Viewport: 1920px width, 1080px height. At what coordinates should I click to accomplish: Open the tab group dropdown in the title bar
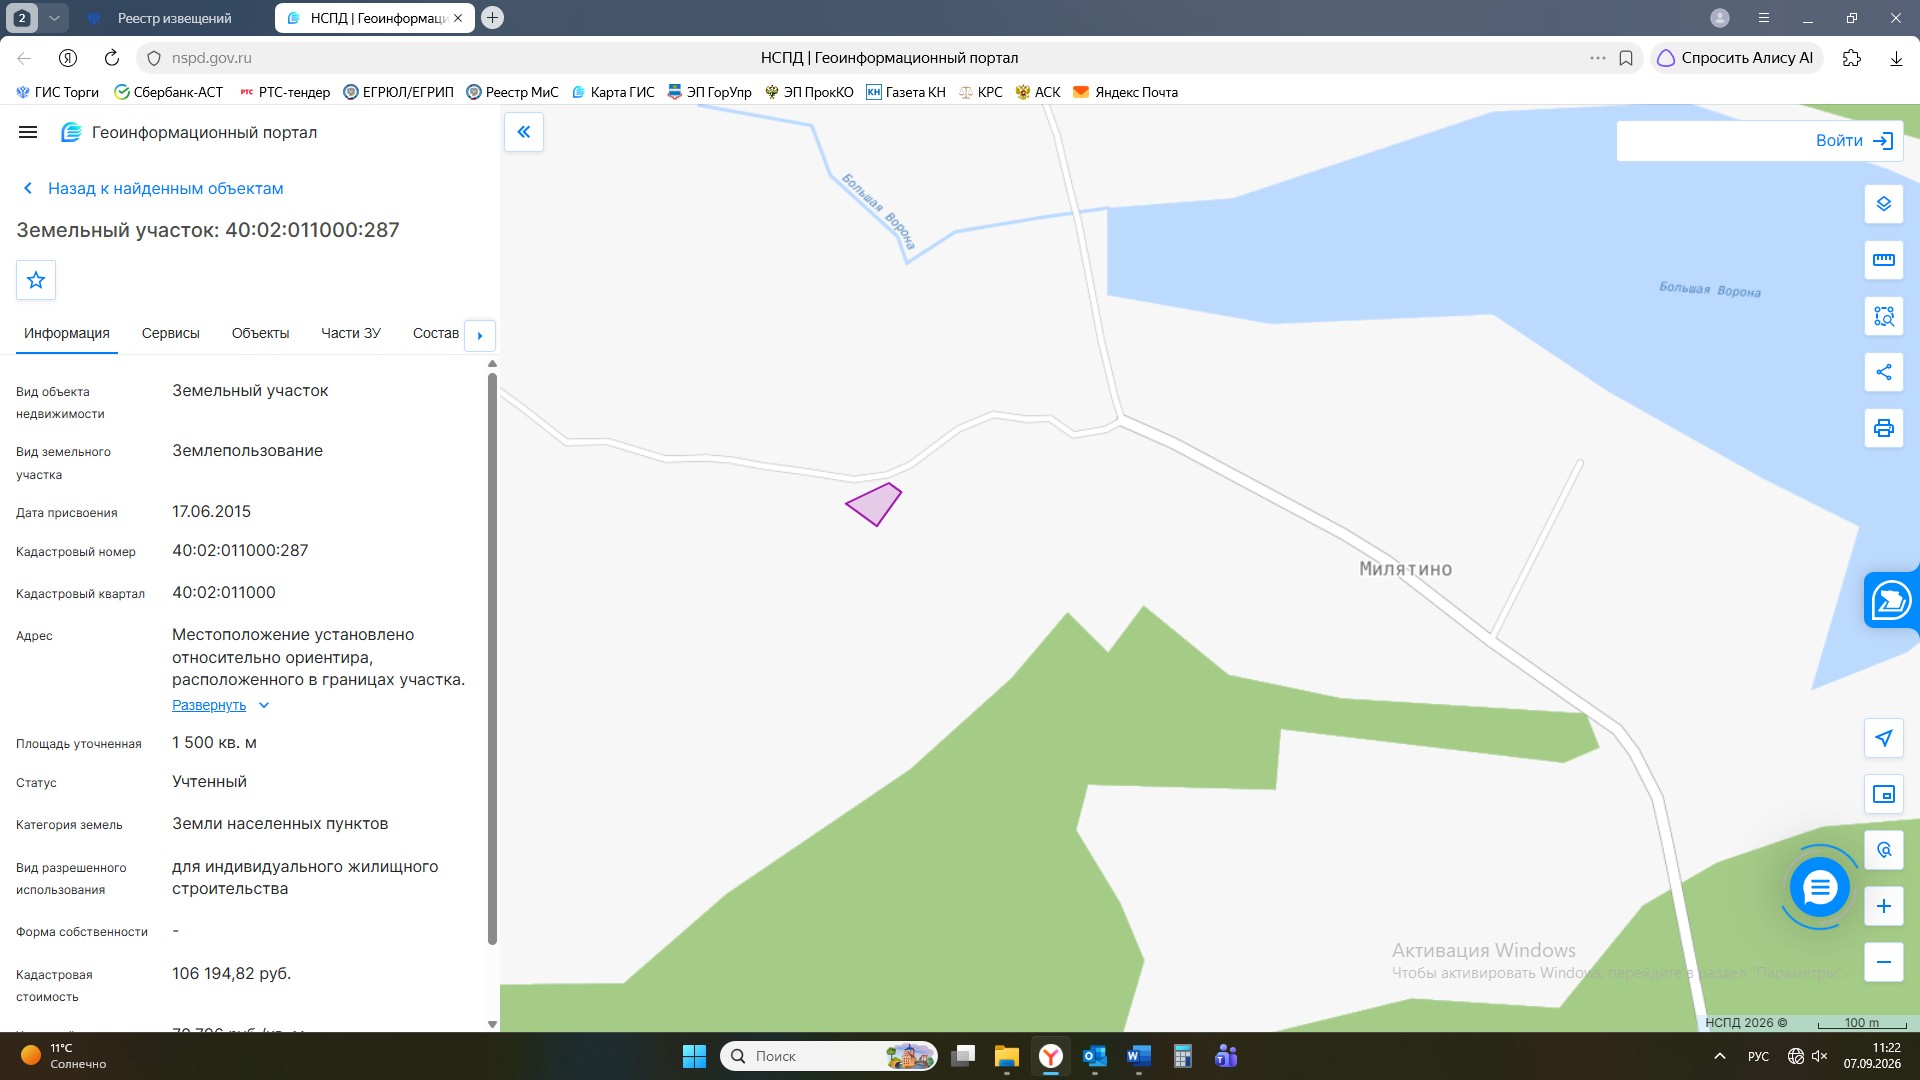(54, 18)
